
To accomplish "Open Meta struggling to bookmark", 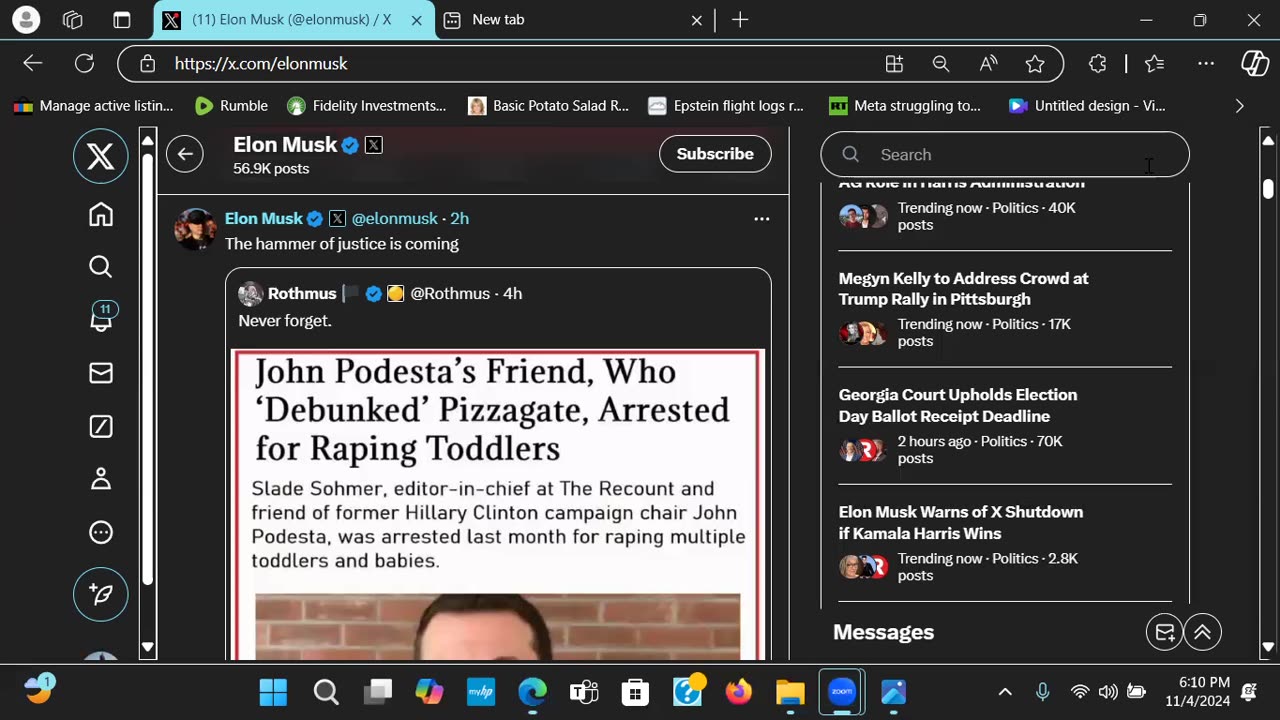I will coord(905,106).
